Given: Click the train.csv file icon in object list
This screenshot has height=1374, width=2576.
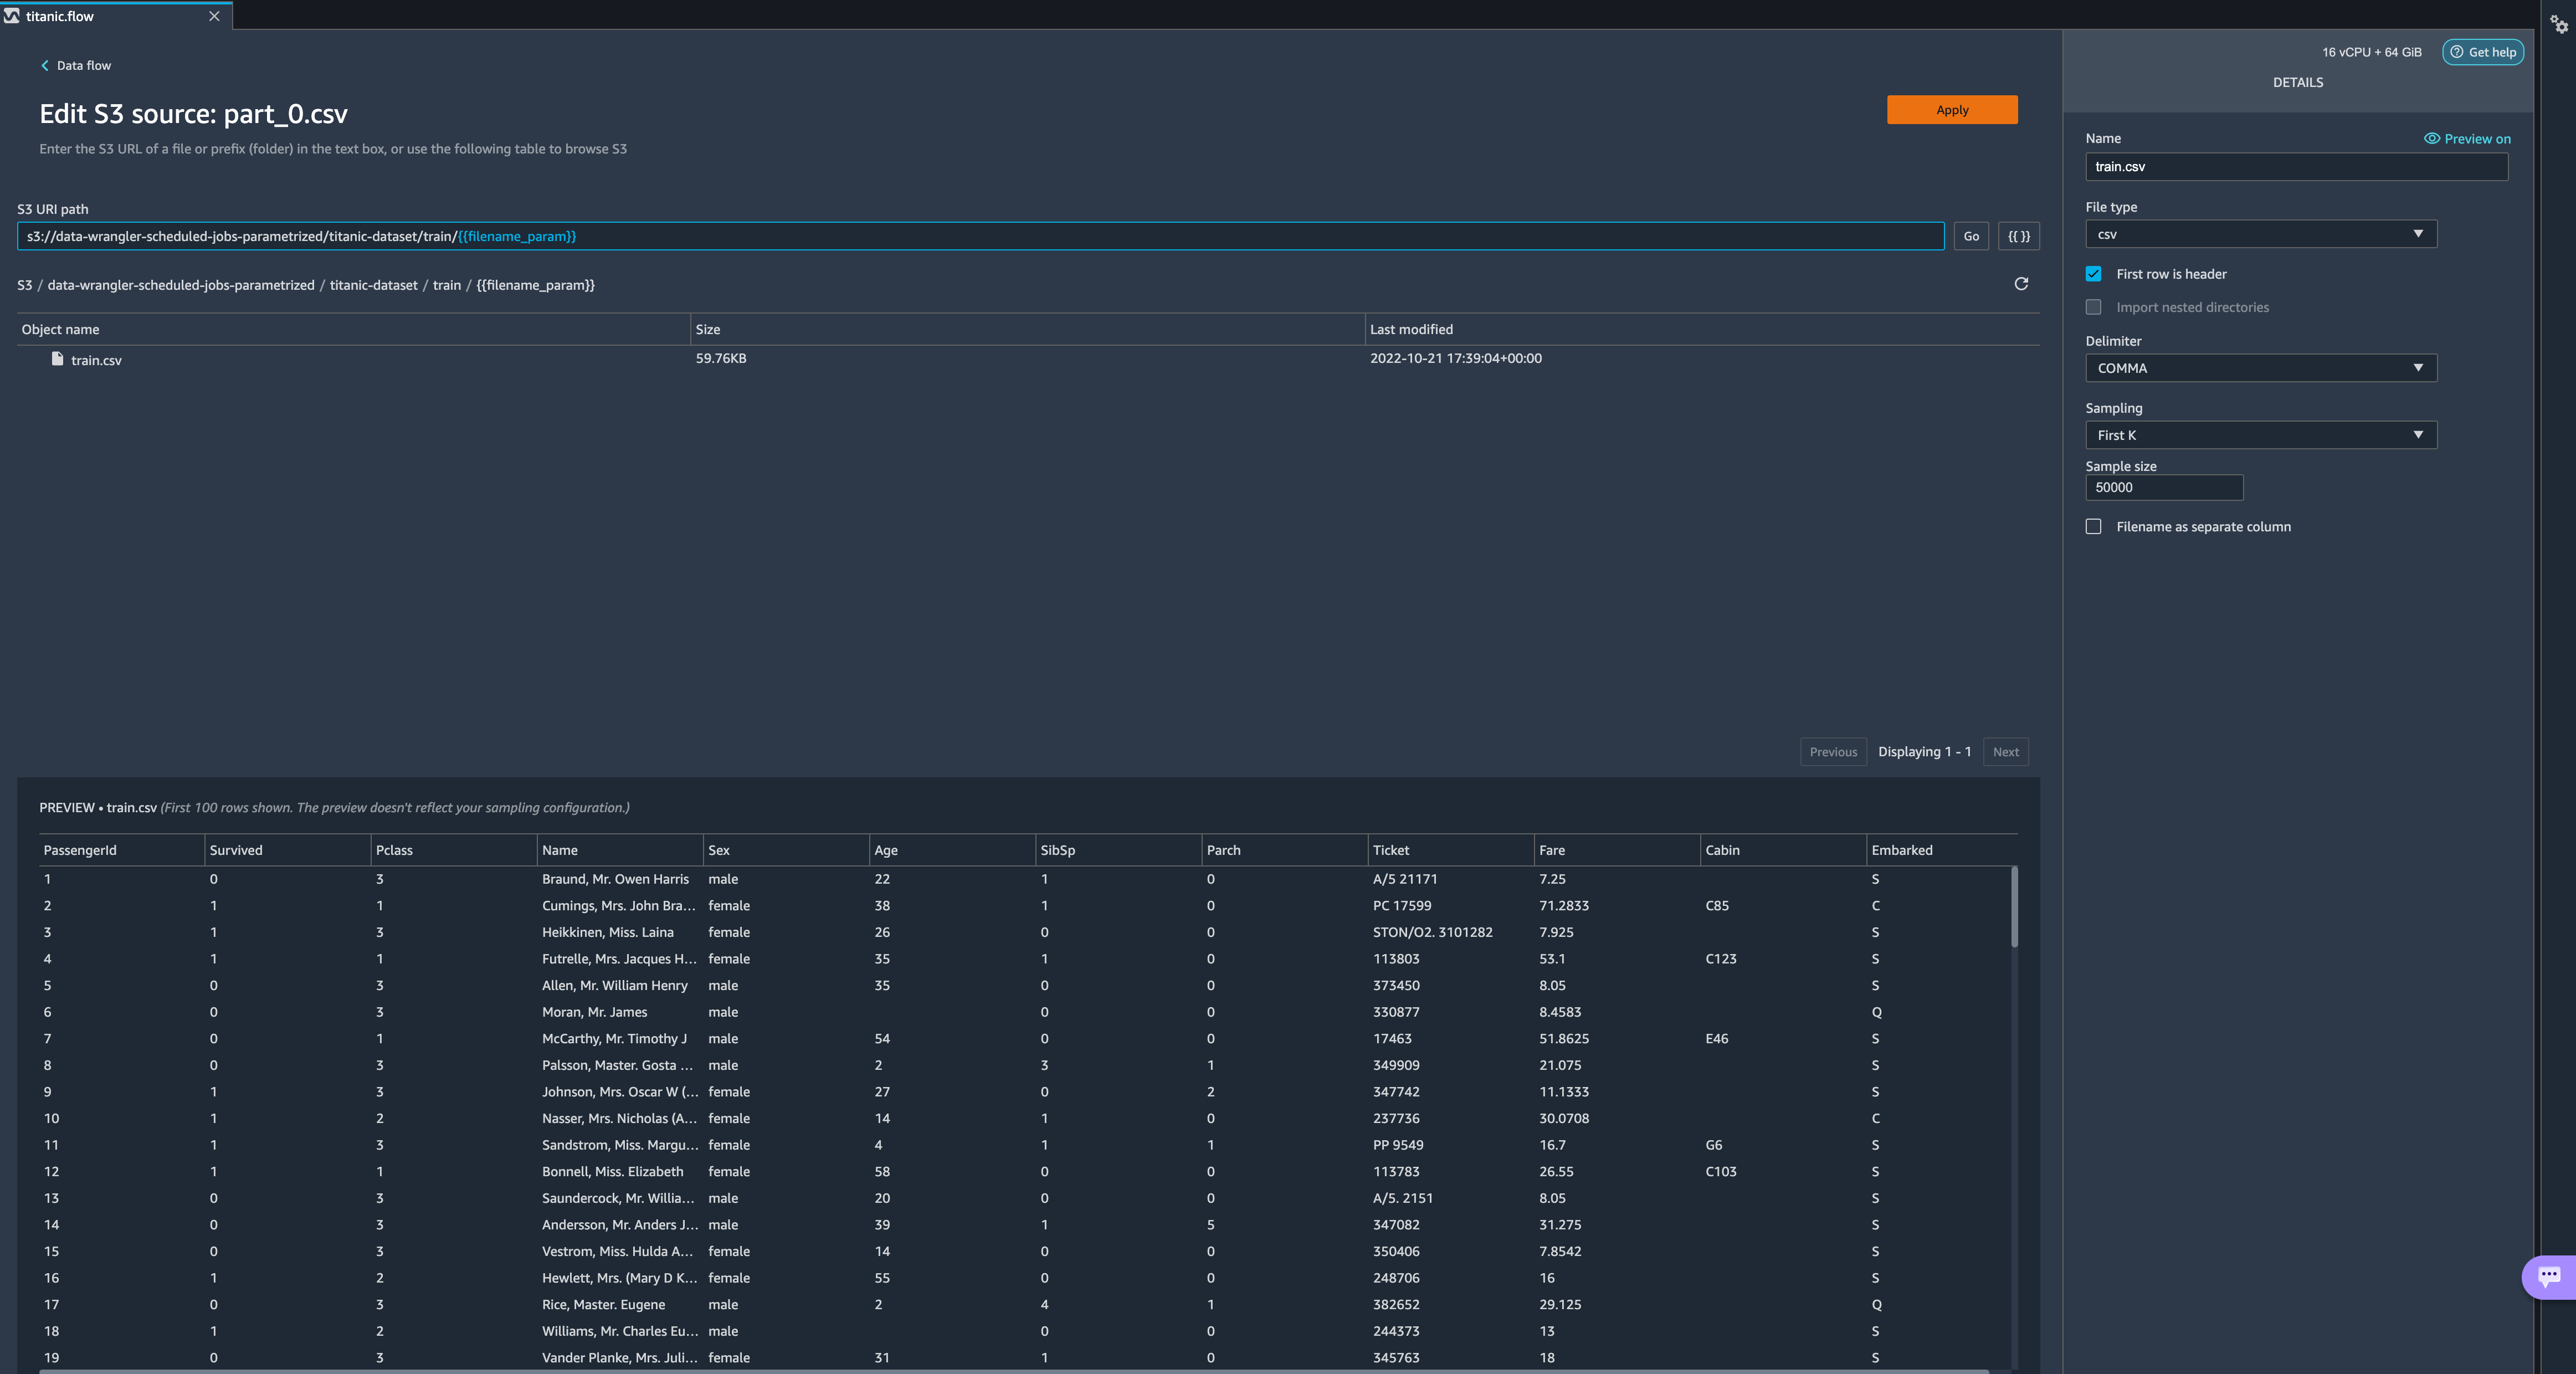Looking at the screenshot, I should coord(58,359).
